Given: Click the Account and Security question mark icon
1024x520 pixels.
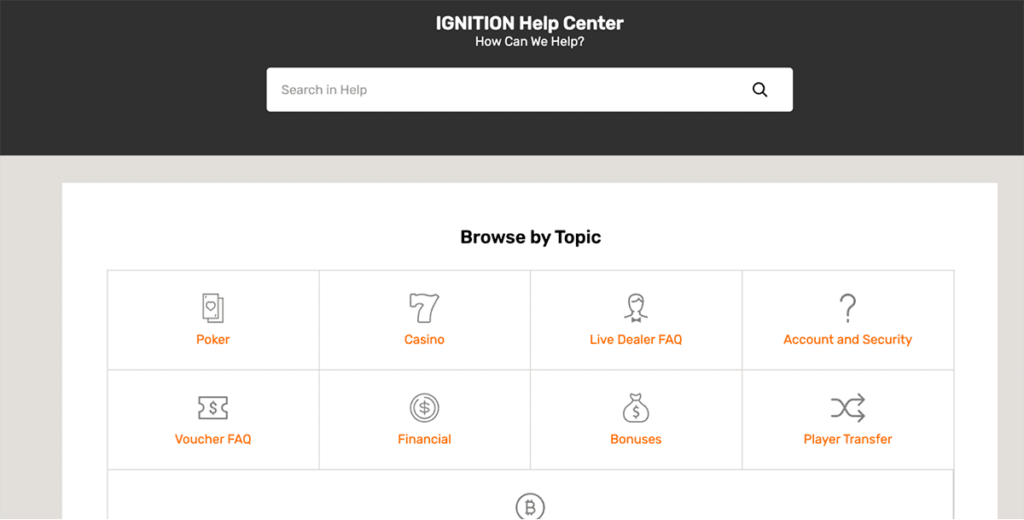Looking at the screenshot, I should [x=848, y=308].
